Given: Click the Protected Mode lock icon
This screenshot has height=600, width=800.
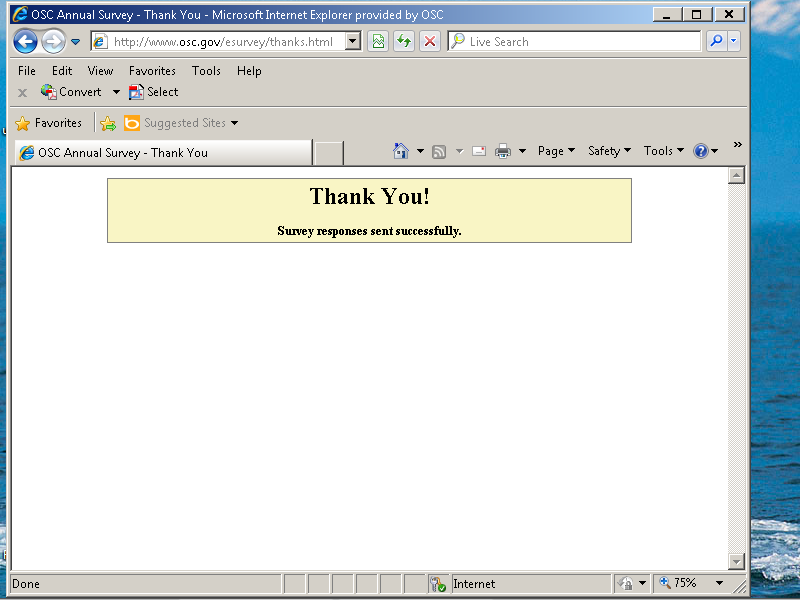Looking at the screenshot, I should tap(626, 583).
